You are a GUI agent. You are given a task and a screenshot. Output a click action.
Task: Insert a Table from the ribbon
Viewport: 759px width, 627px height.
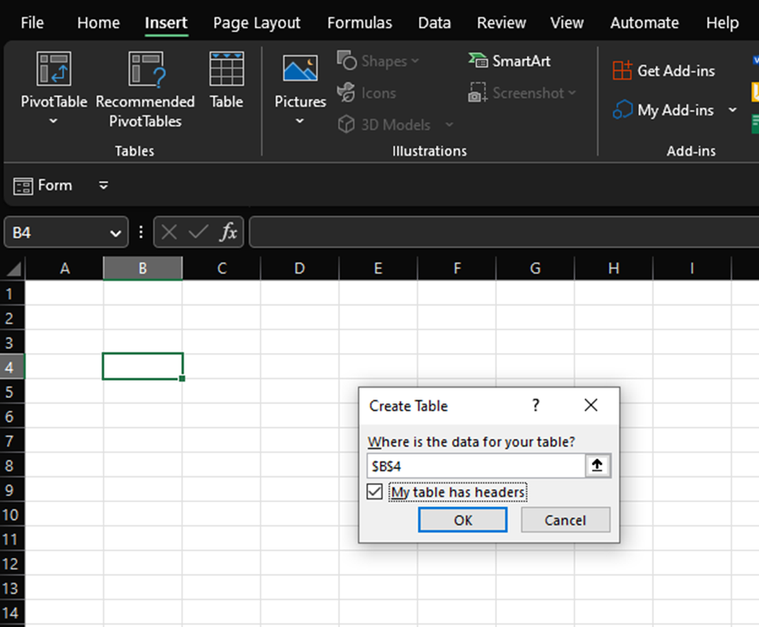[x=227, y=80]
